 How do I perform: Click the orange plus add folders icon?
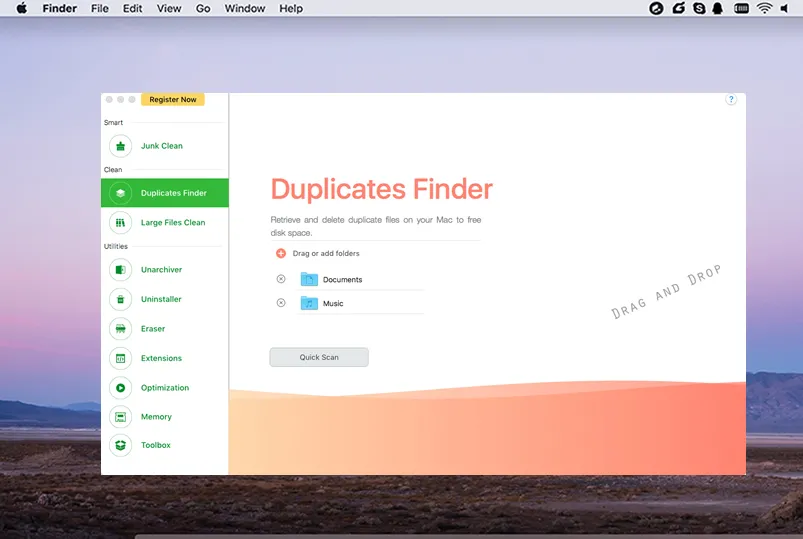[281, 254]
